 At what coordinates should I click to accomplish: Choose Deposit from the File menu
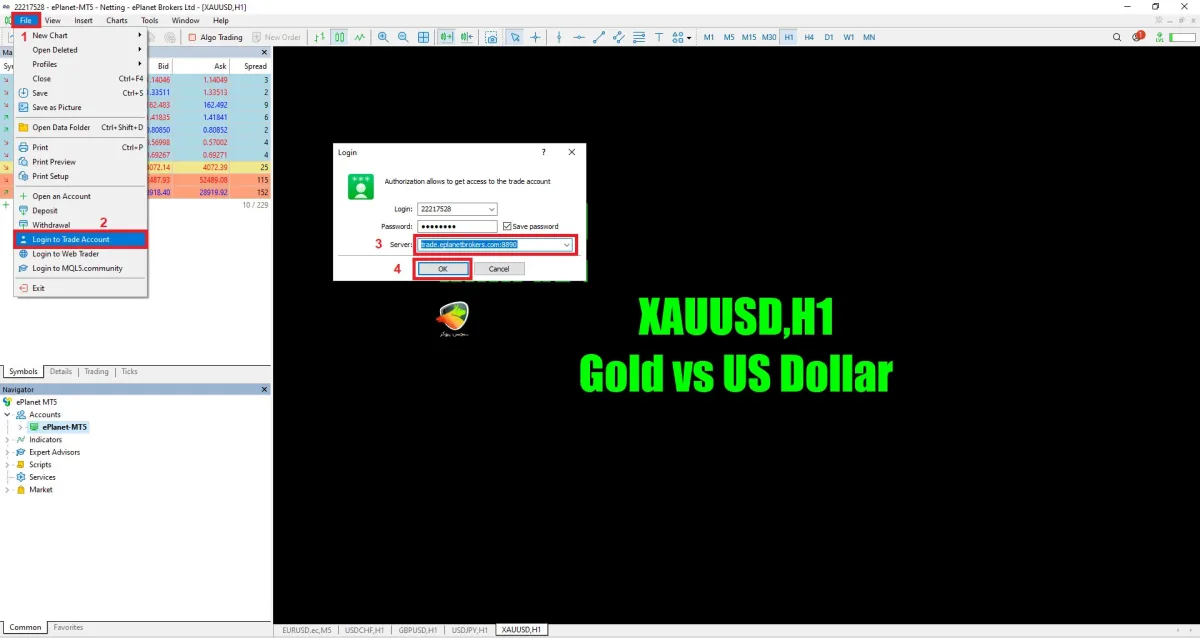[x=81, y=211]
